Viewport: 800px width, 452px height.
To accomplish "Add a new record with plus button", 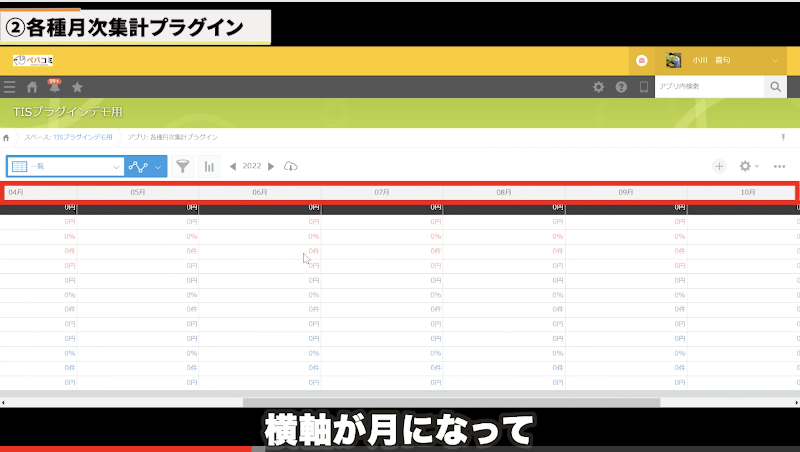I will (x=719, y=166).
